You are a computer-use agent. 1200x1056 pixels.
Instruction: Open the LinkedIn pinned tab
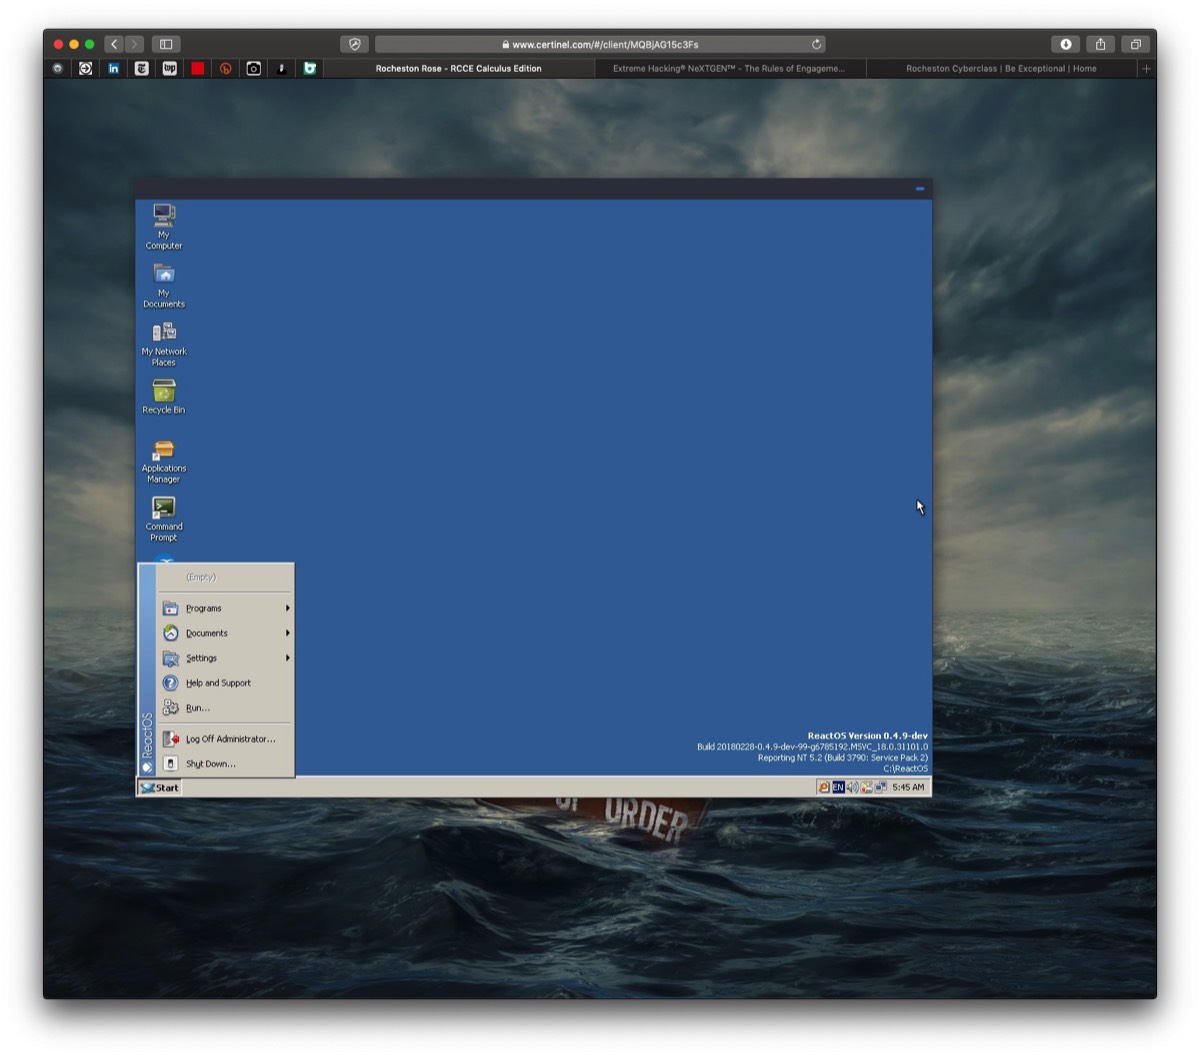coord(113,69)
